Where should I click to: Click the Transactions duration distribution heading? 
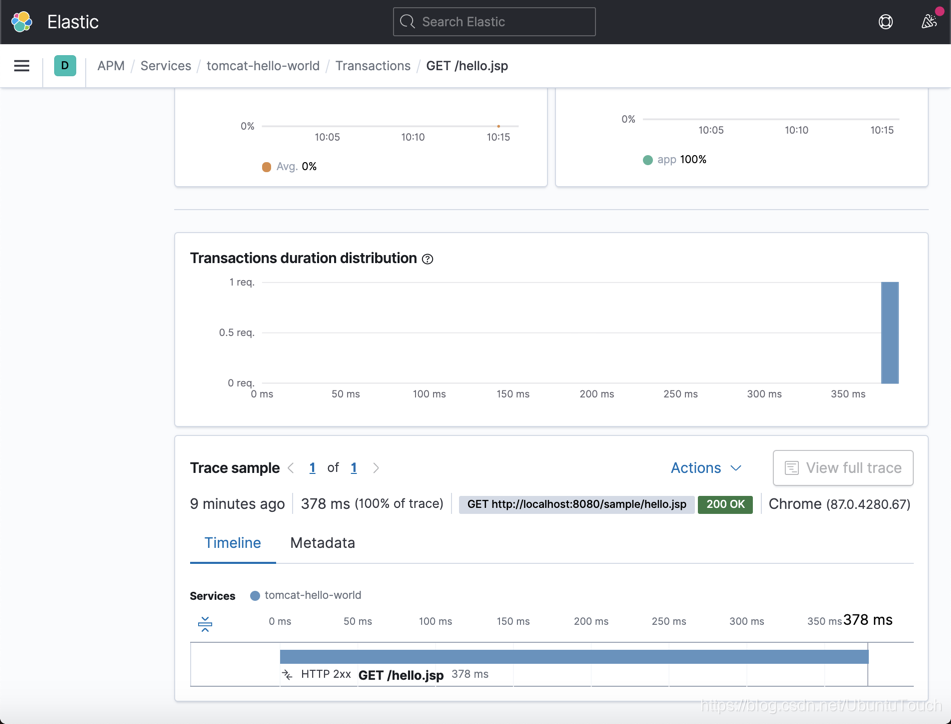coord(303,258)
